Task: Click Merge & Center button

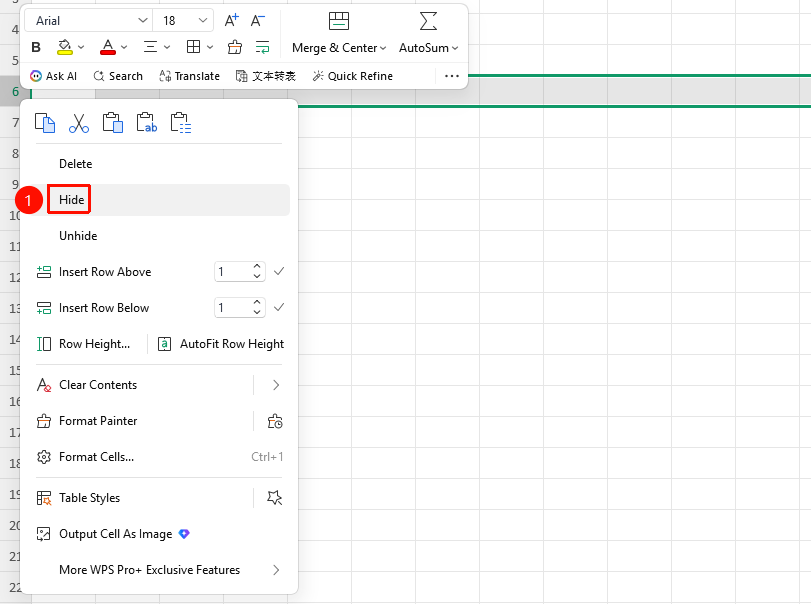Action: (339, 33)
